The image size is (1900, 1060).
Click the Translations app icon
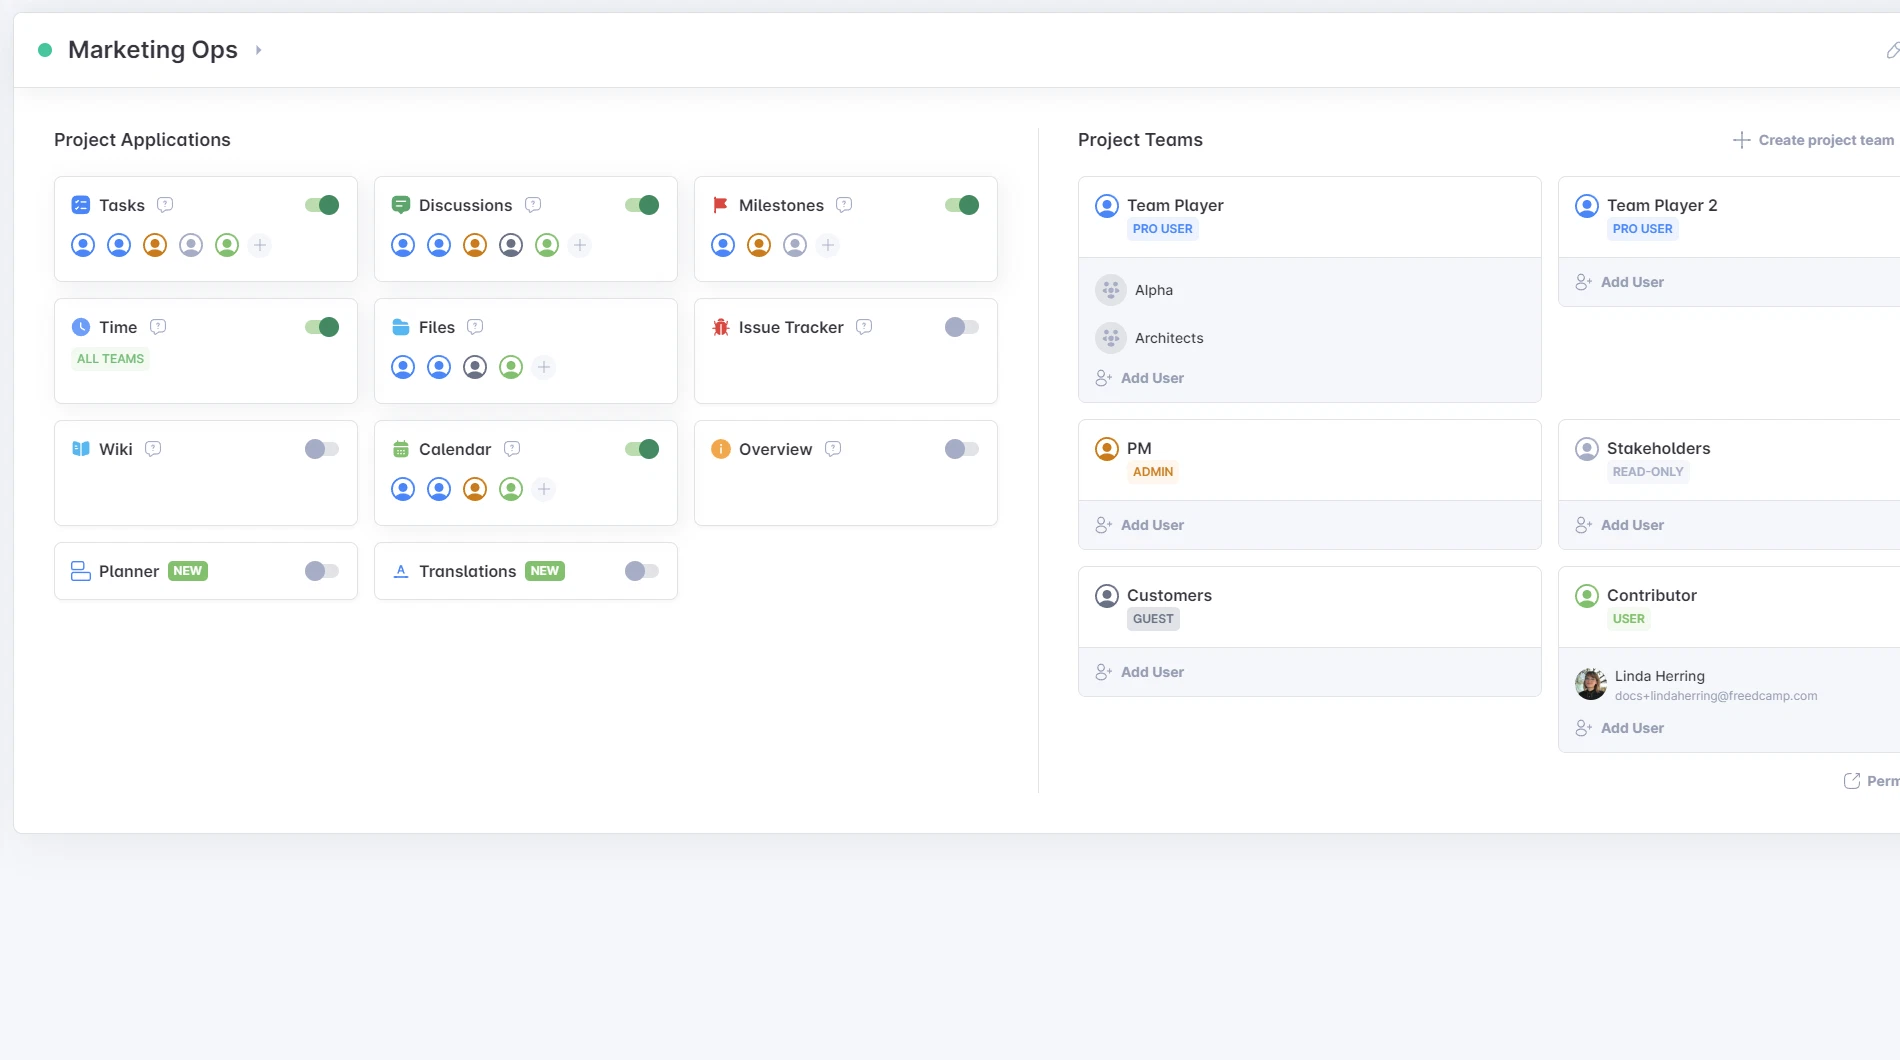(x=400, y=571)
